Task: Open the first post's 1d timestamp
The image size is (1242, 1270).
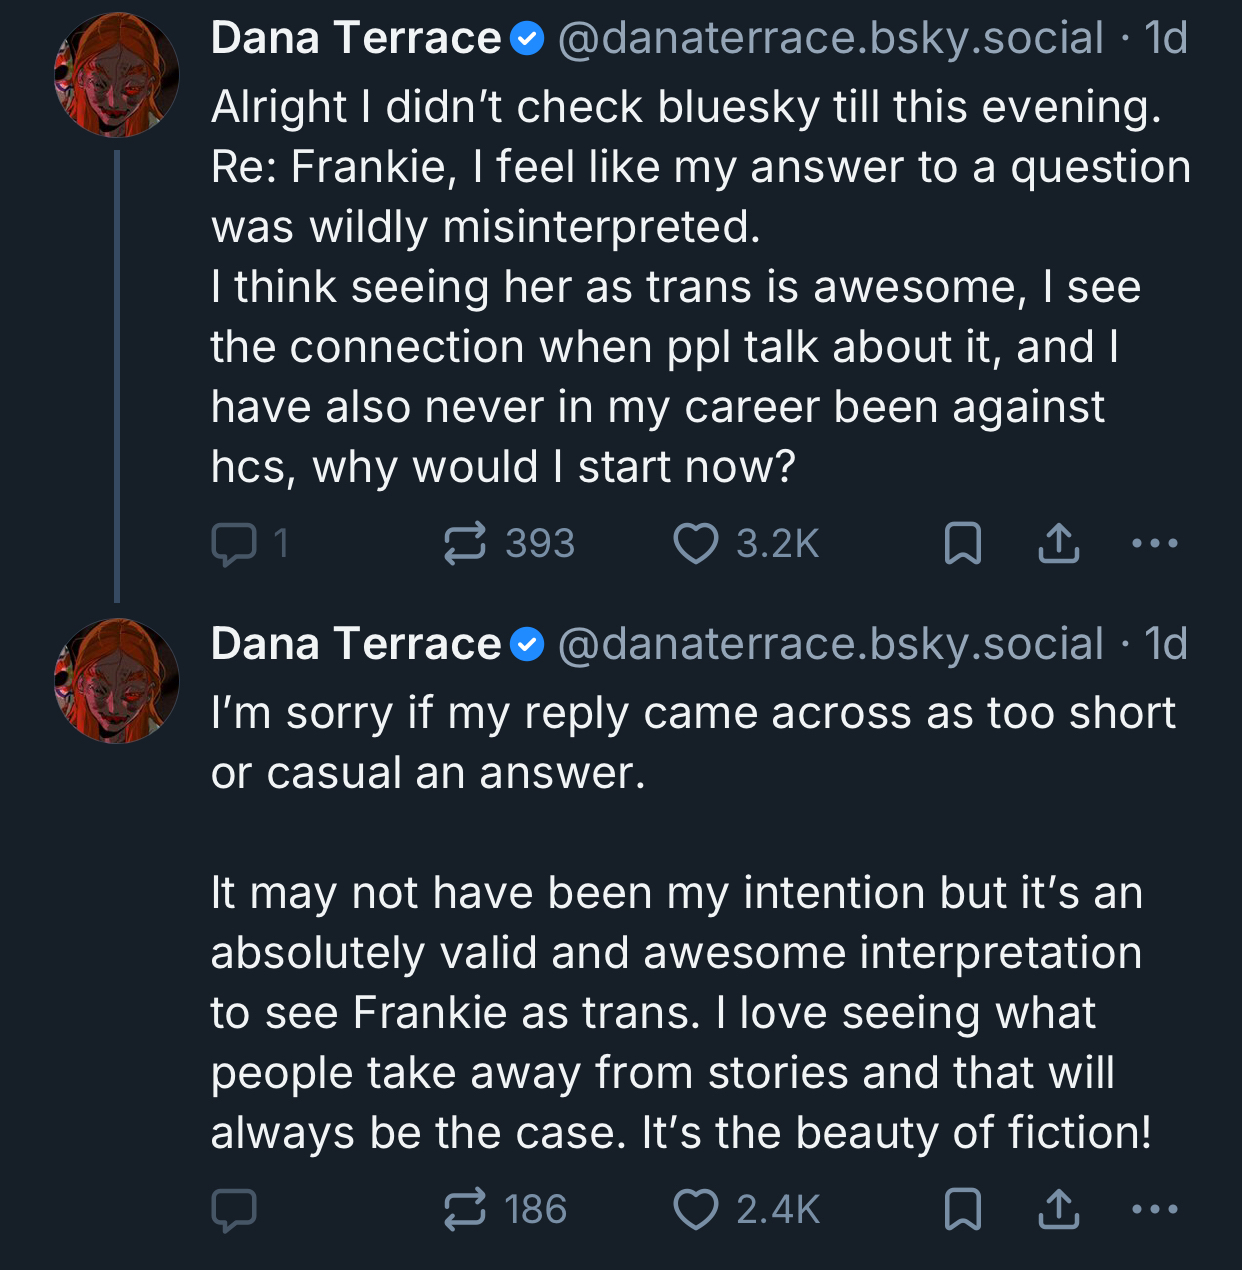Action: point(1166,38)
